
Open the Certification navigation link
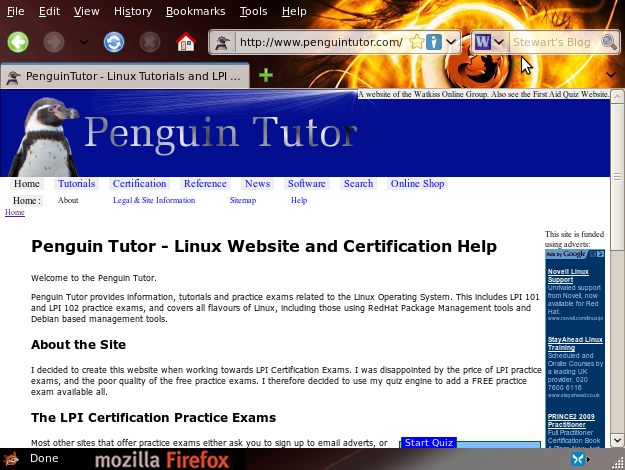tap(140, 184)
